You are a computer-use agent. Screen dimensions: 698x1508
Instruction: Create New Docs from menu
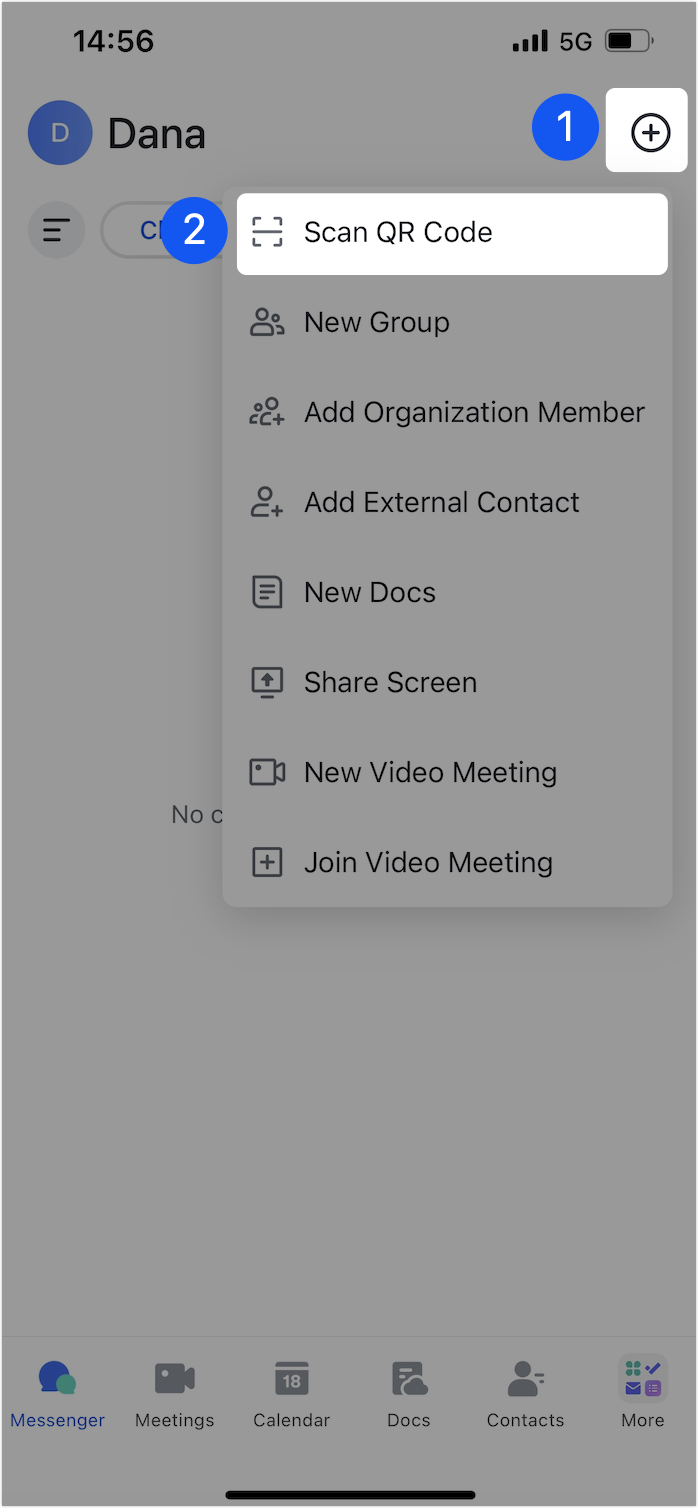369,593
